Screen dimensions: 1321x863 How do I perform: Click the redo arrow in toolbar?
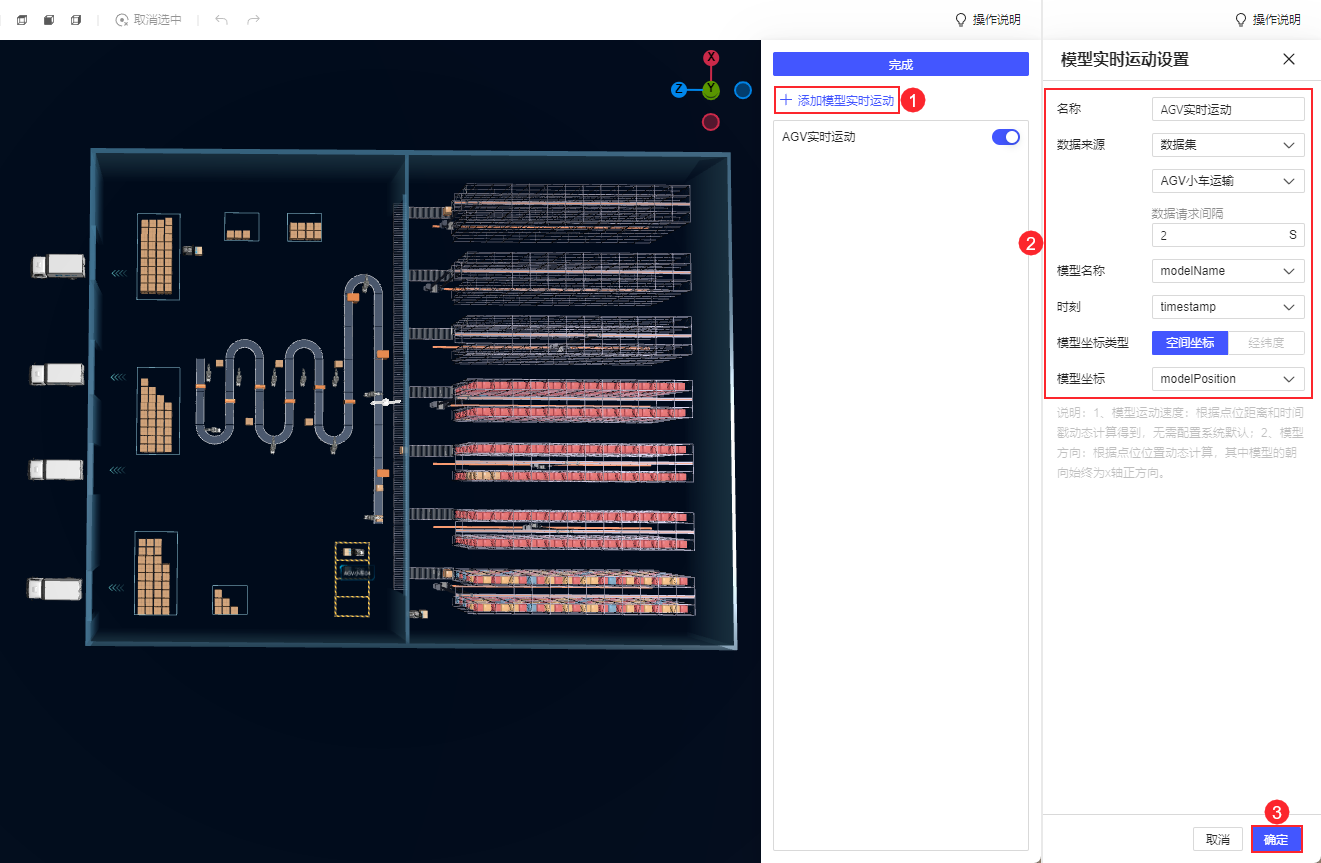[x=253, y=20]
